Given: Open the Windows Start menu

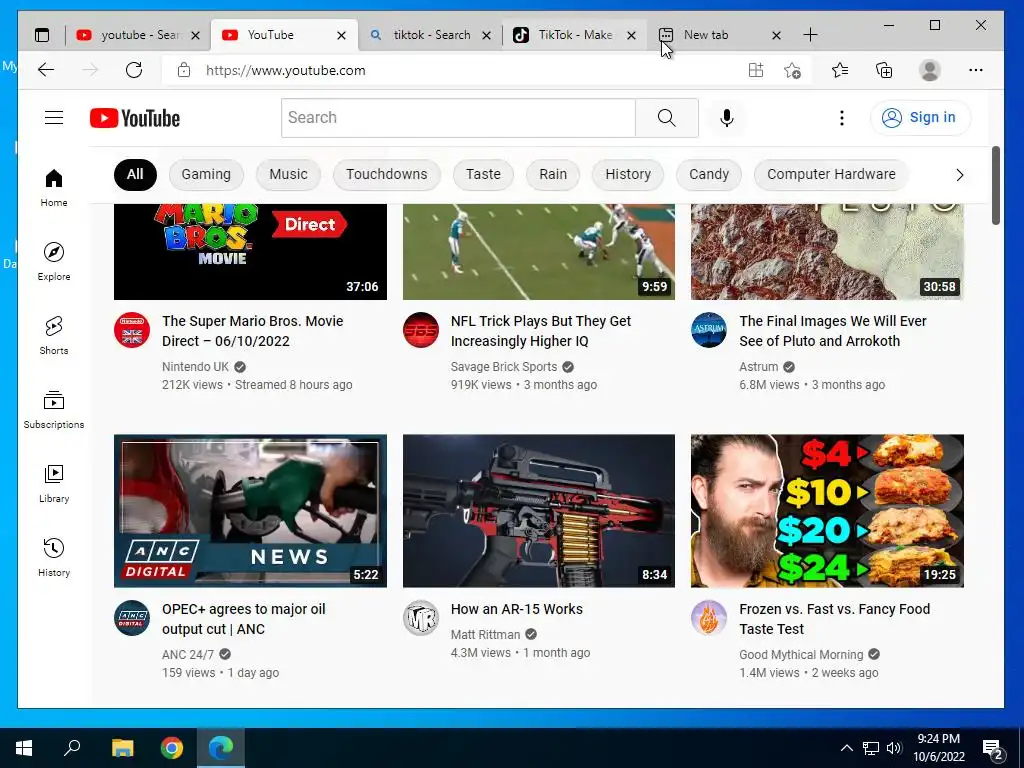Looking at the screenshot, I should [x=24, y=748].
